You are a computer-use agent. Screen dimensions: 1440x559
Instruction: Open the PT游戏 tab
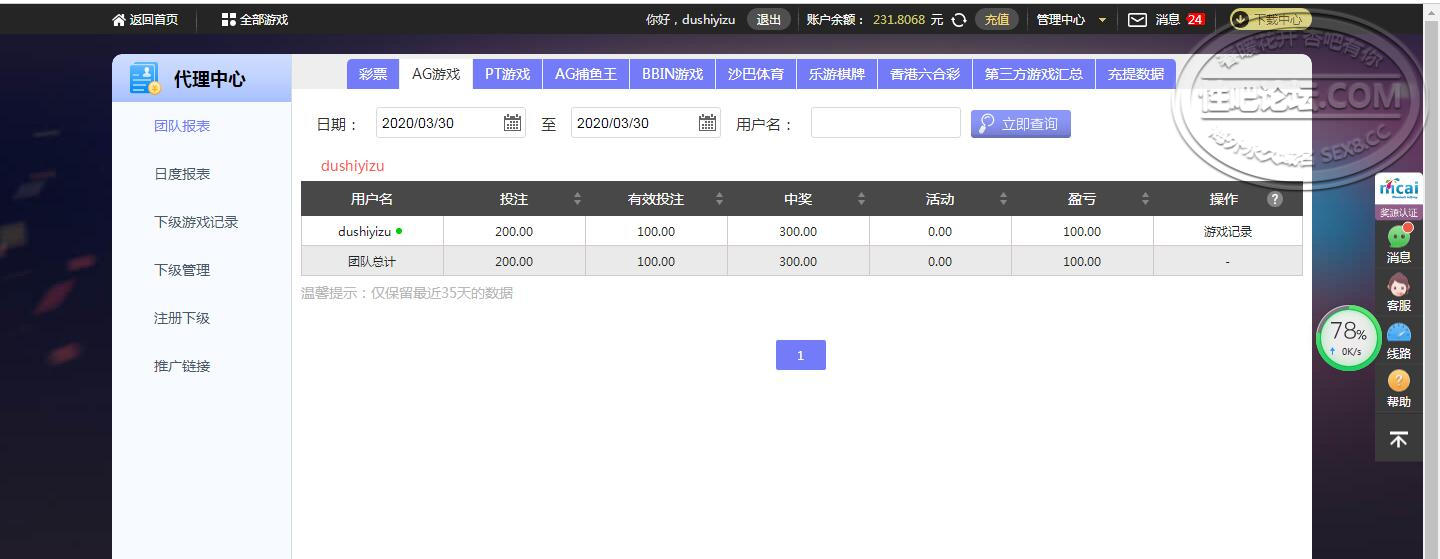click(508, 74)
